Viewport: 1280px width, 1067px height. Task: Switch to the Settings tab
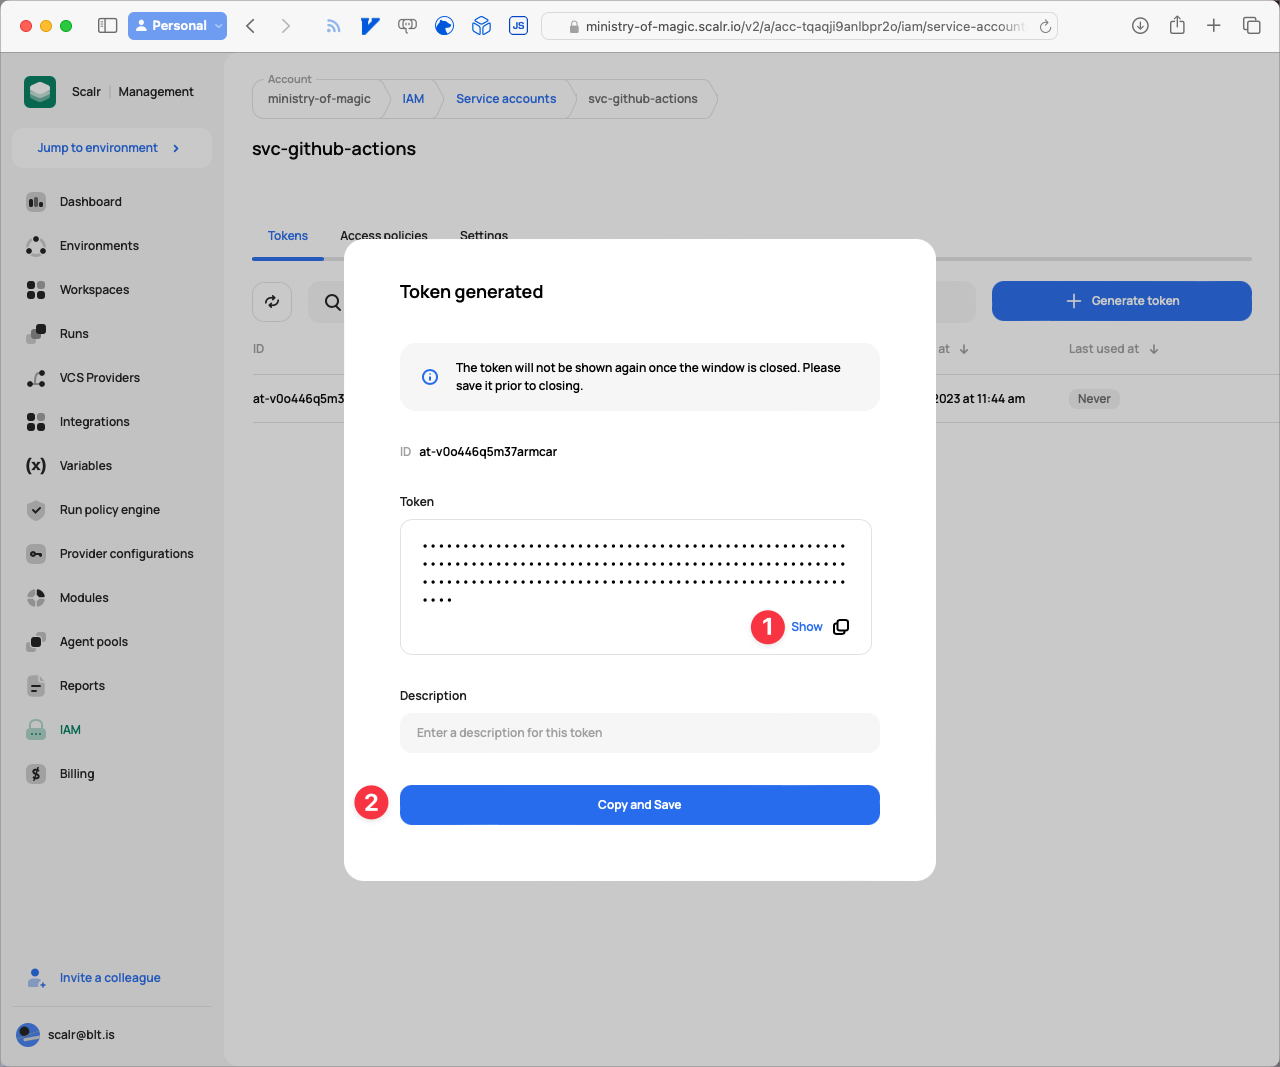484,235
